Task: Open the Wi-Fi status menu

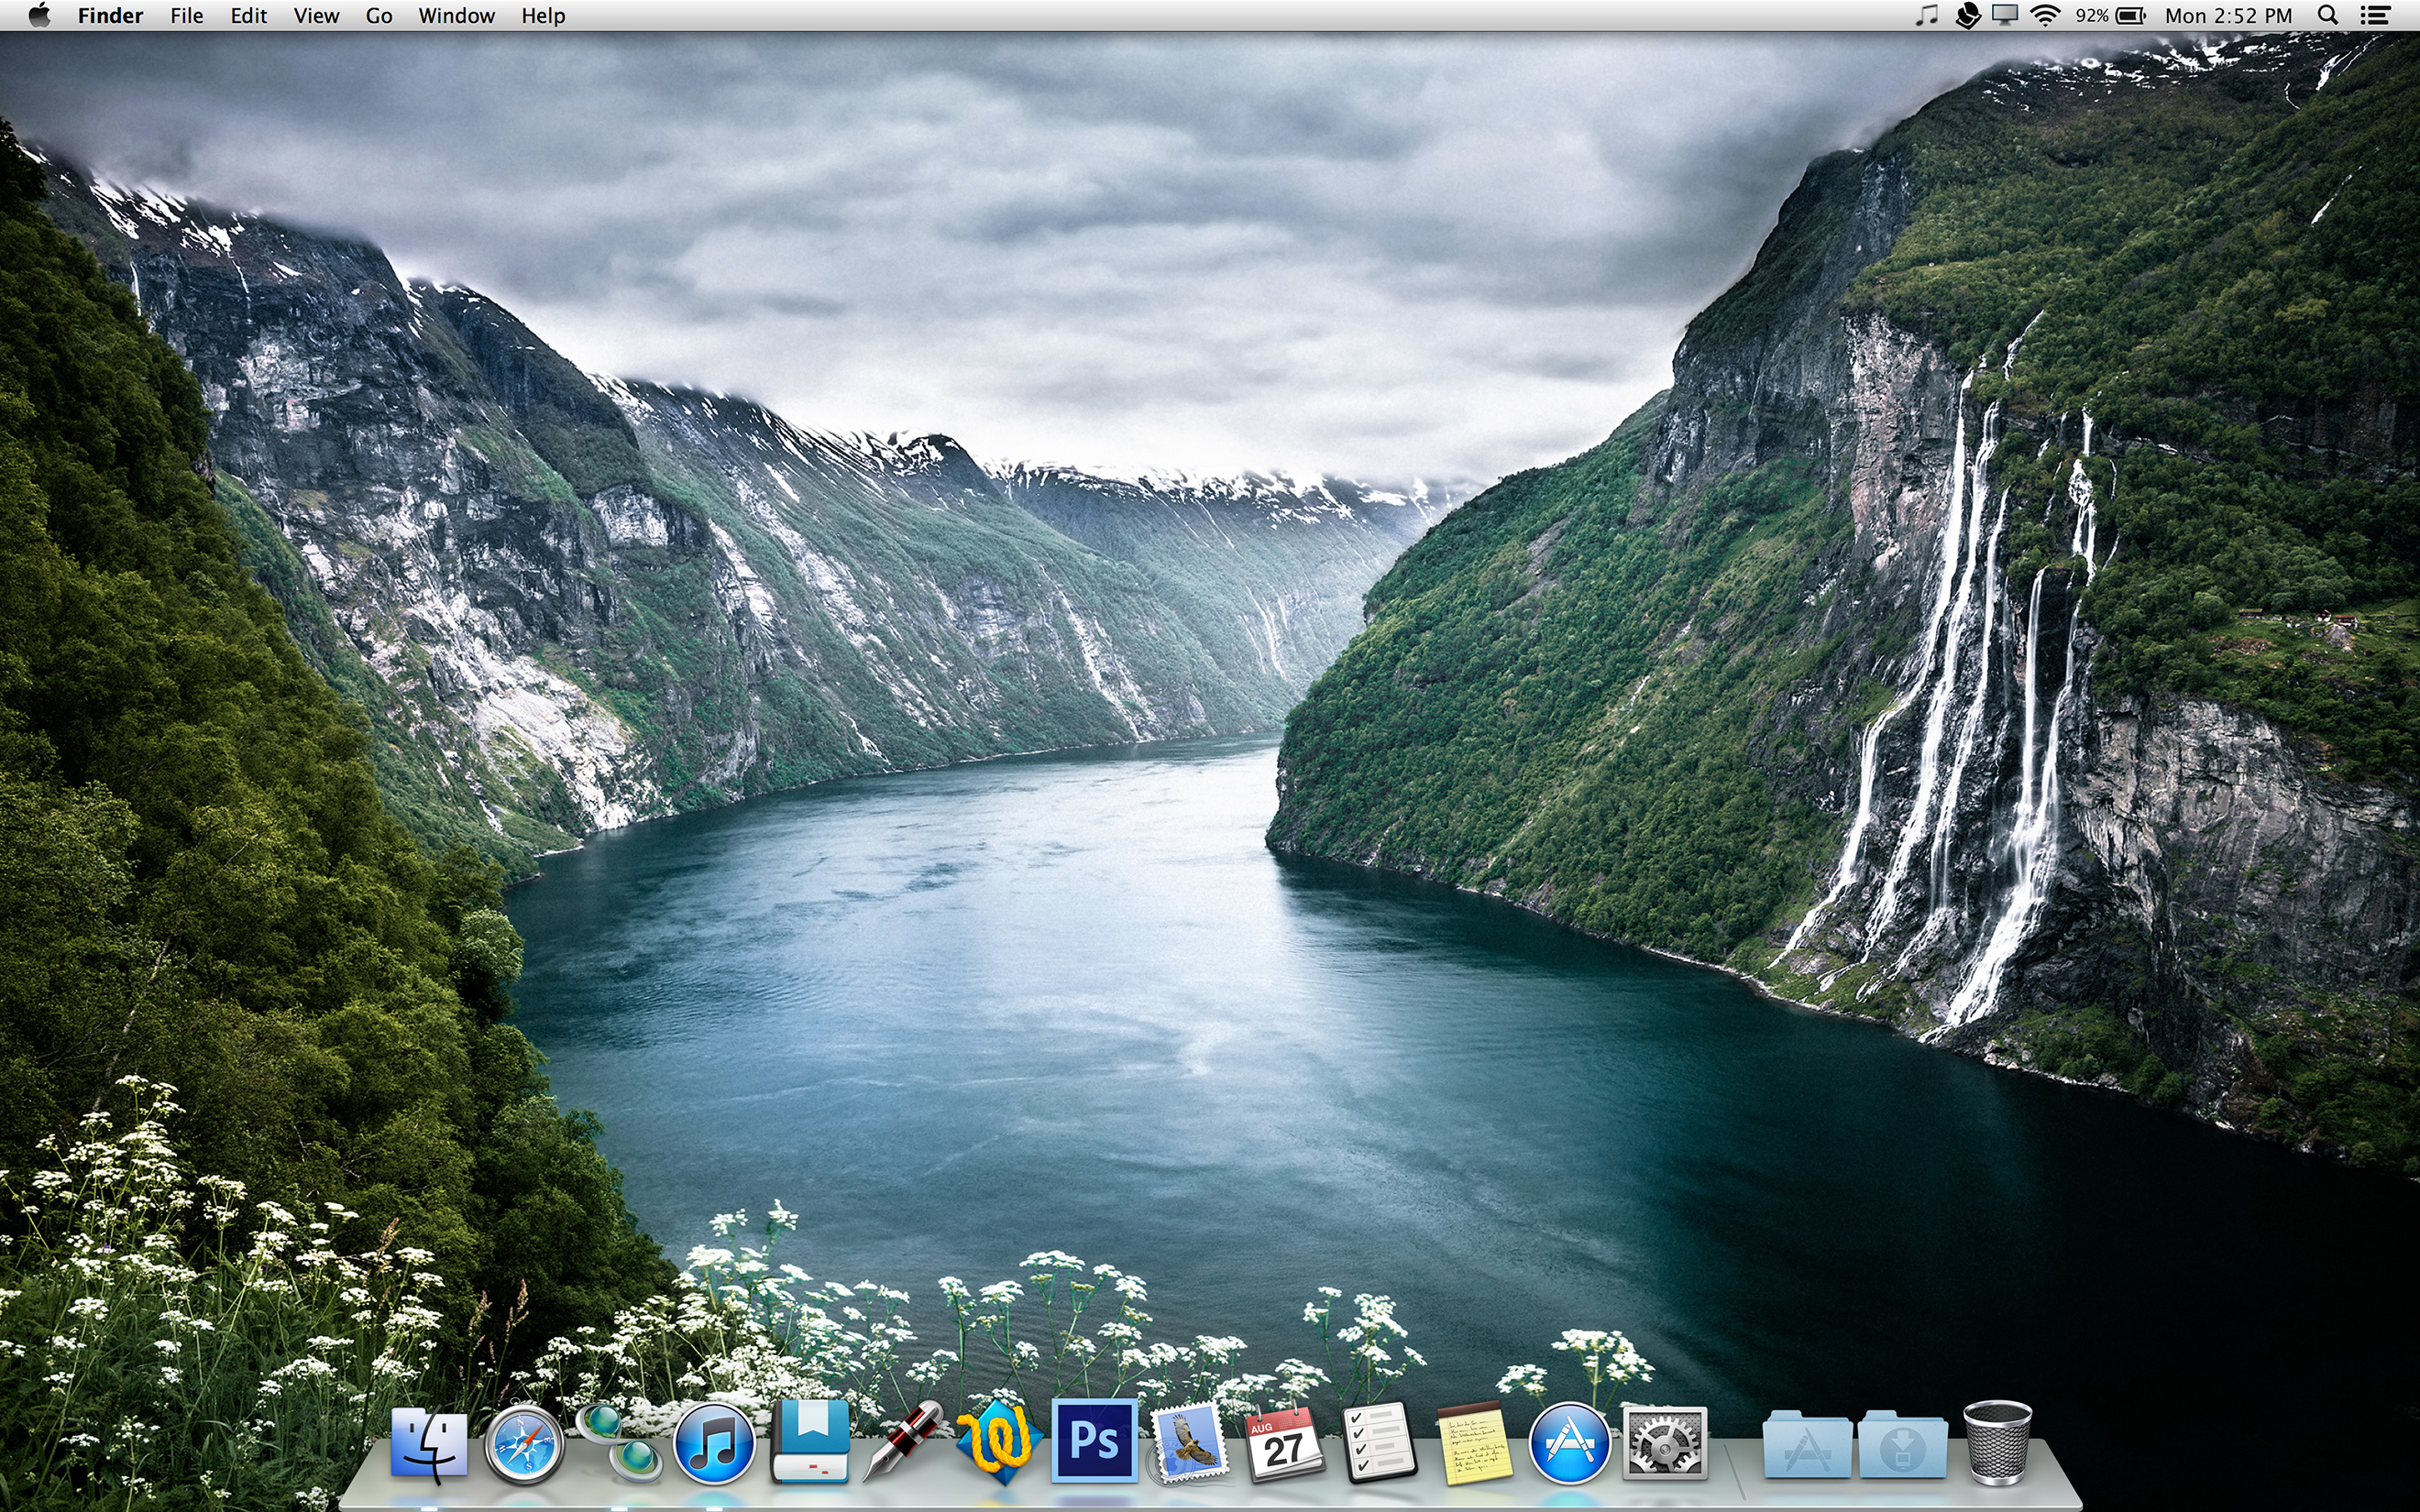Action: 2046,16
